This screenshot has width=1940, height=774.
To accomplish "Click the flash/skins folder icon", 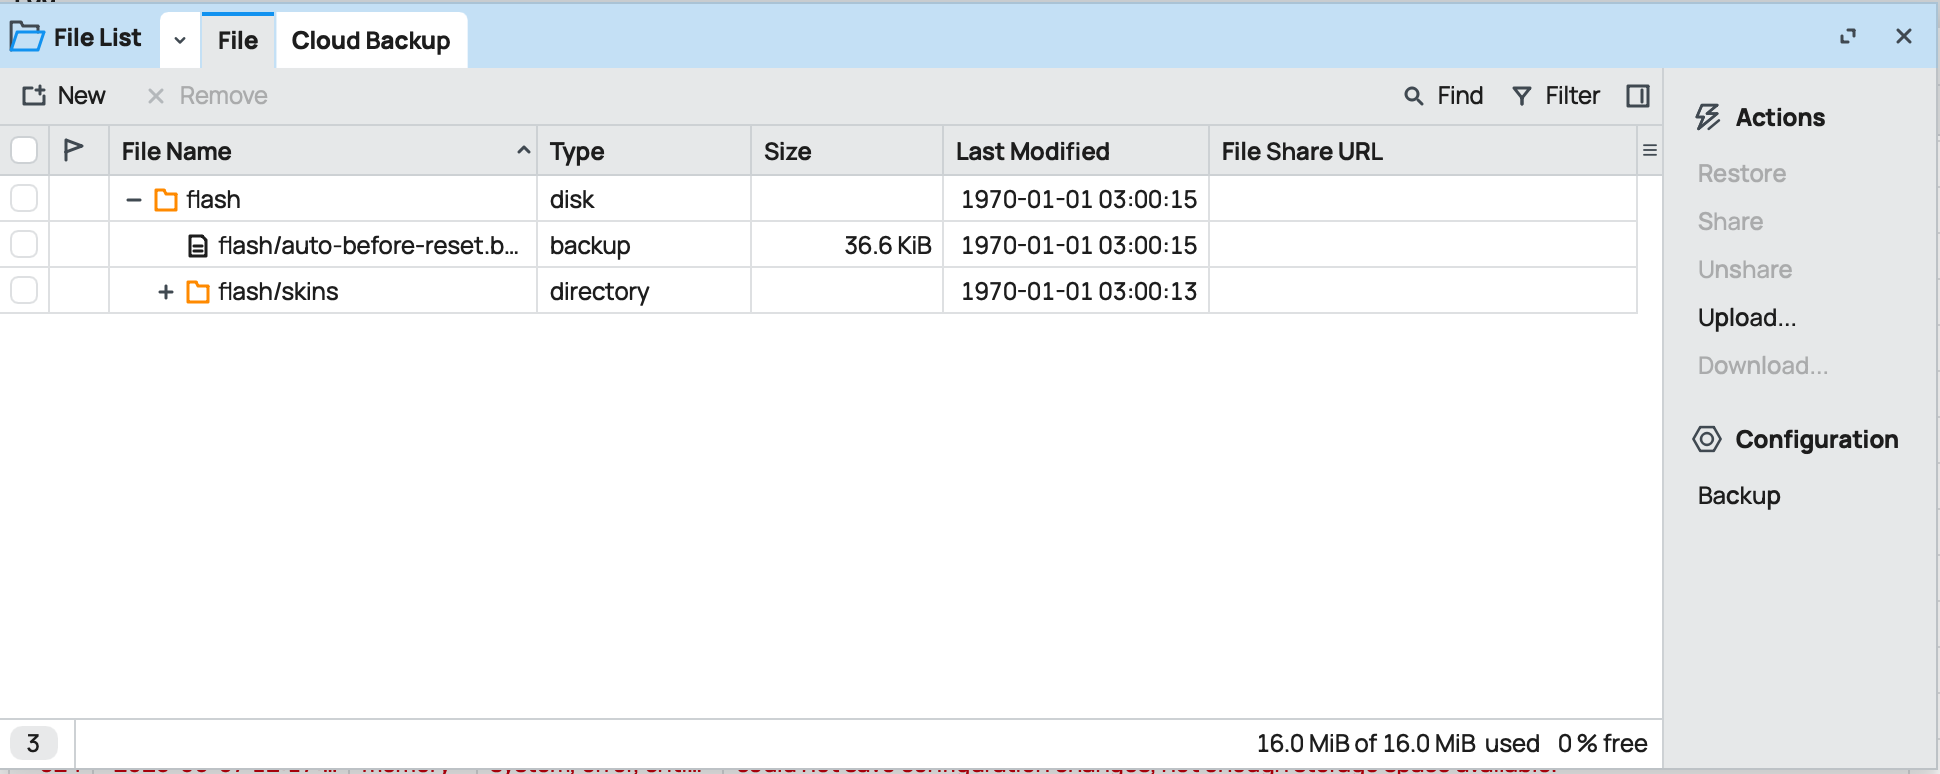I will (198, 292).
